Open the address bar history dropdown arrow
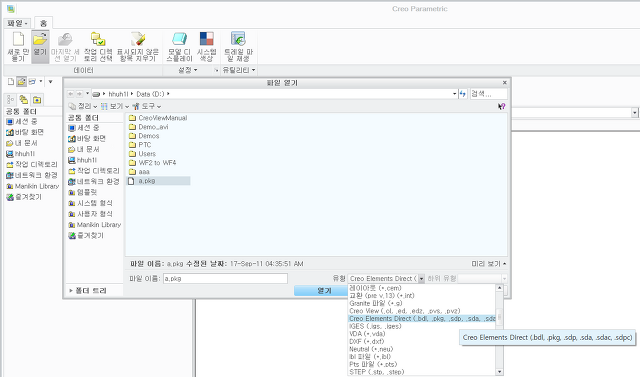The height and width of the screenshot is (377, 640). (455, 94)
